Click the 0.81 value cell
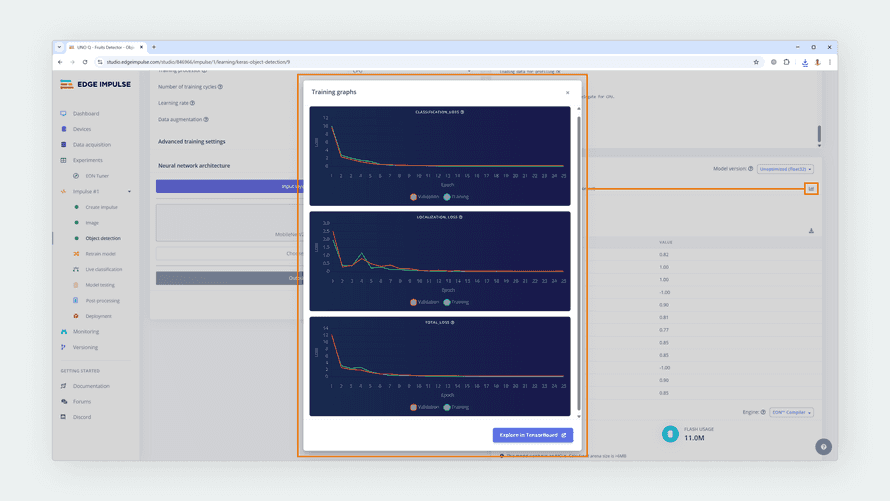 click(664, 318)
